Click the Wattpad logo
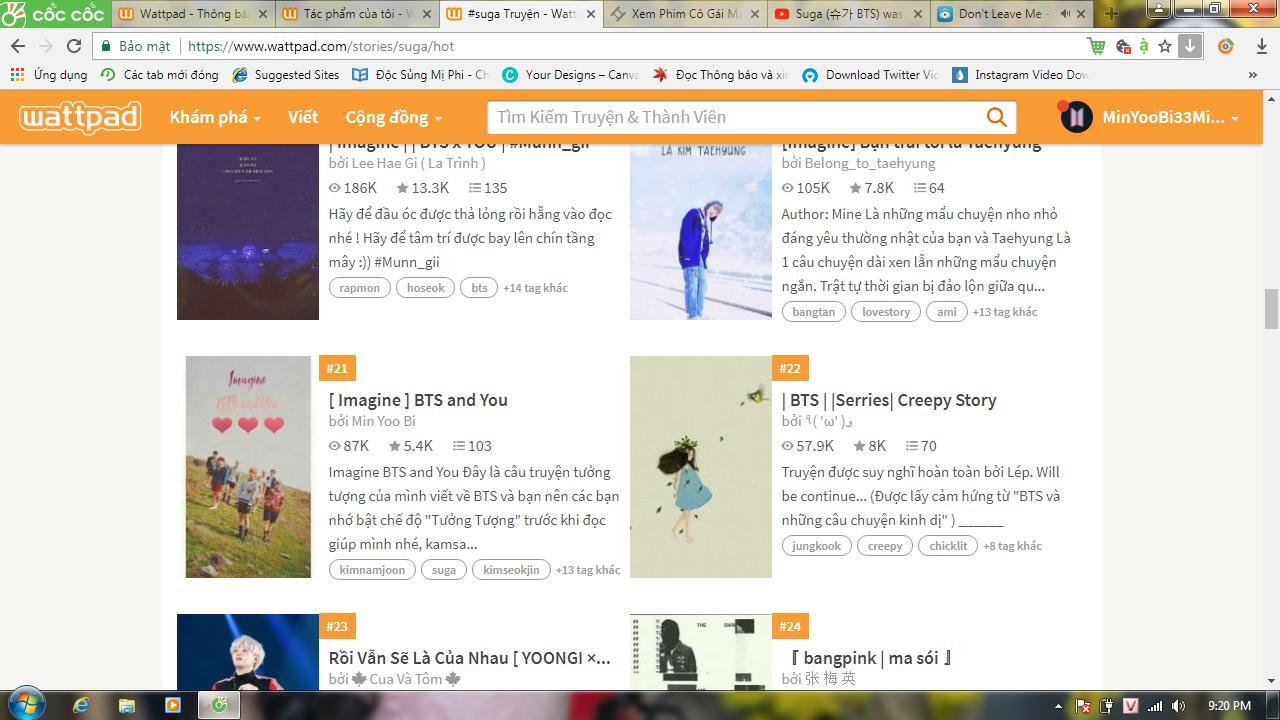This screenshot has width=1280, height=720. point(81,117)
